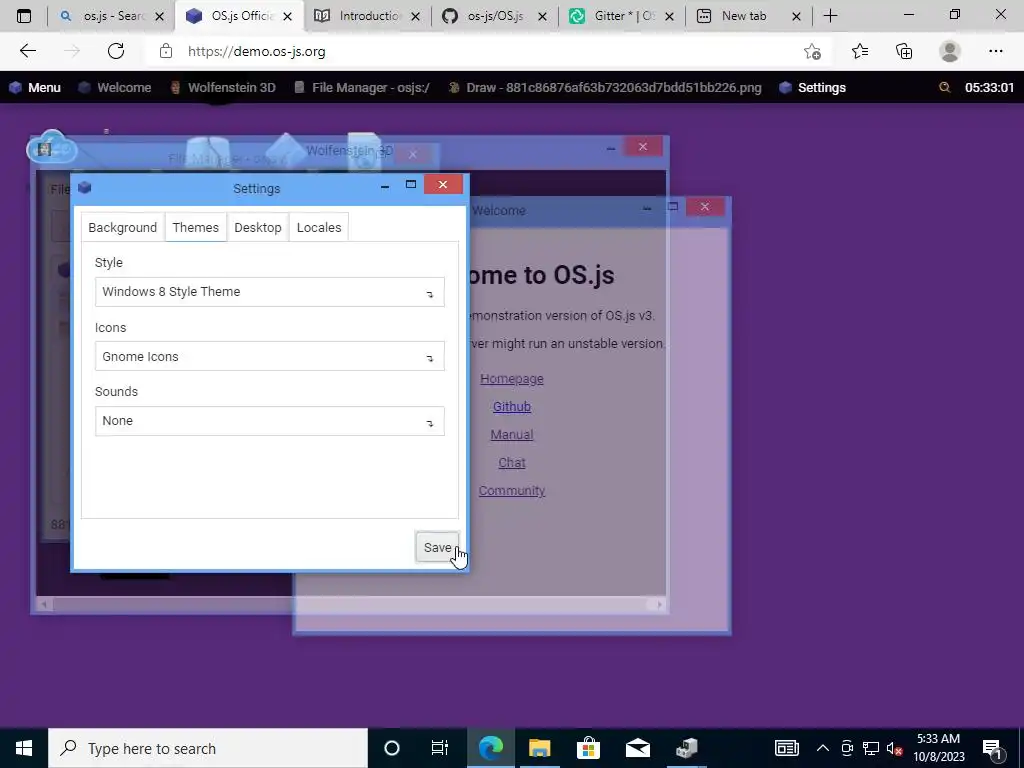
Task: Open the OS.js Menu in the panel
Action: 35,88
